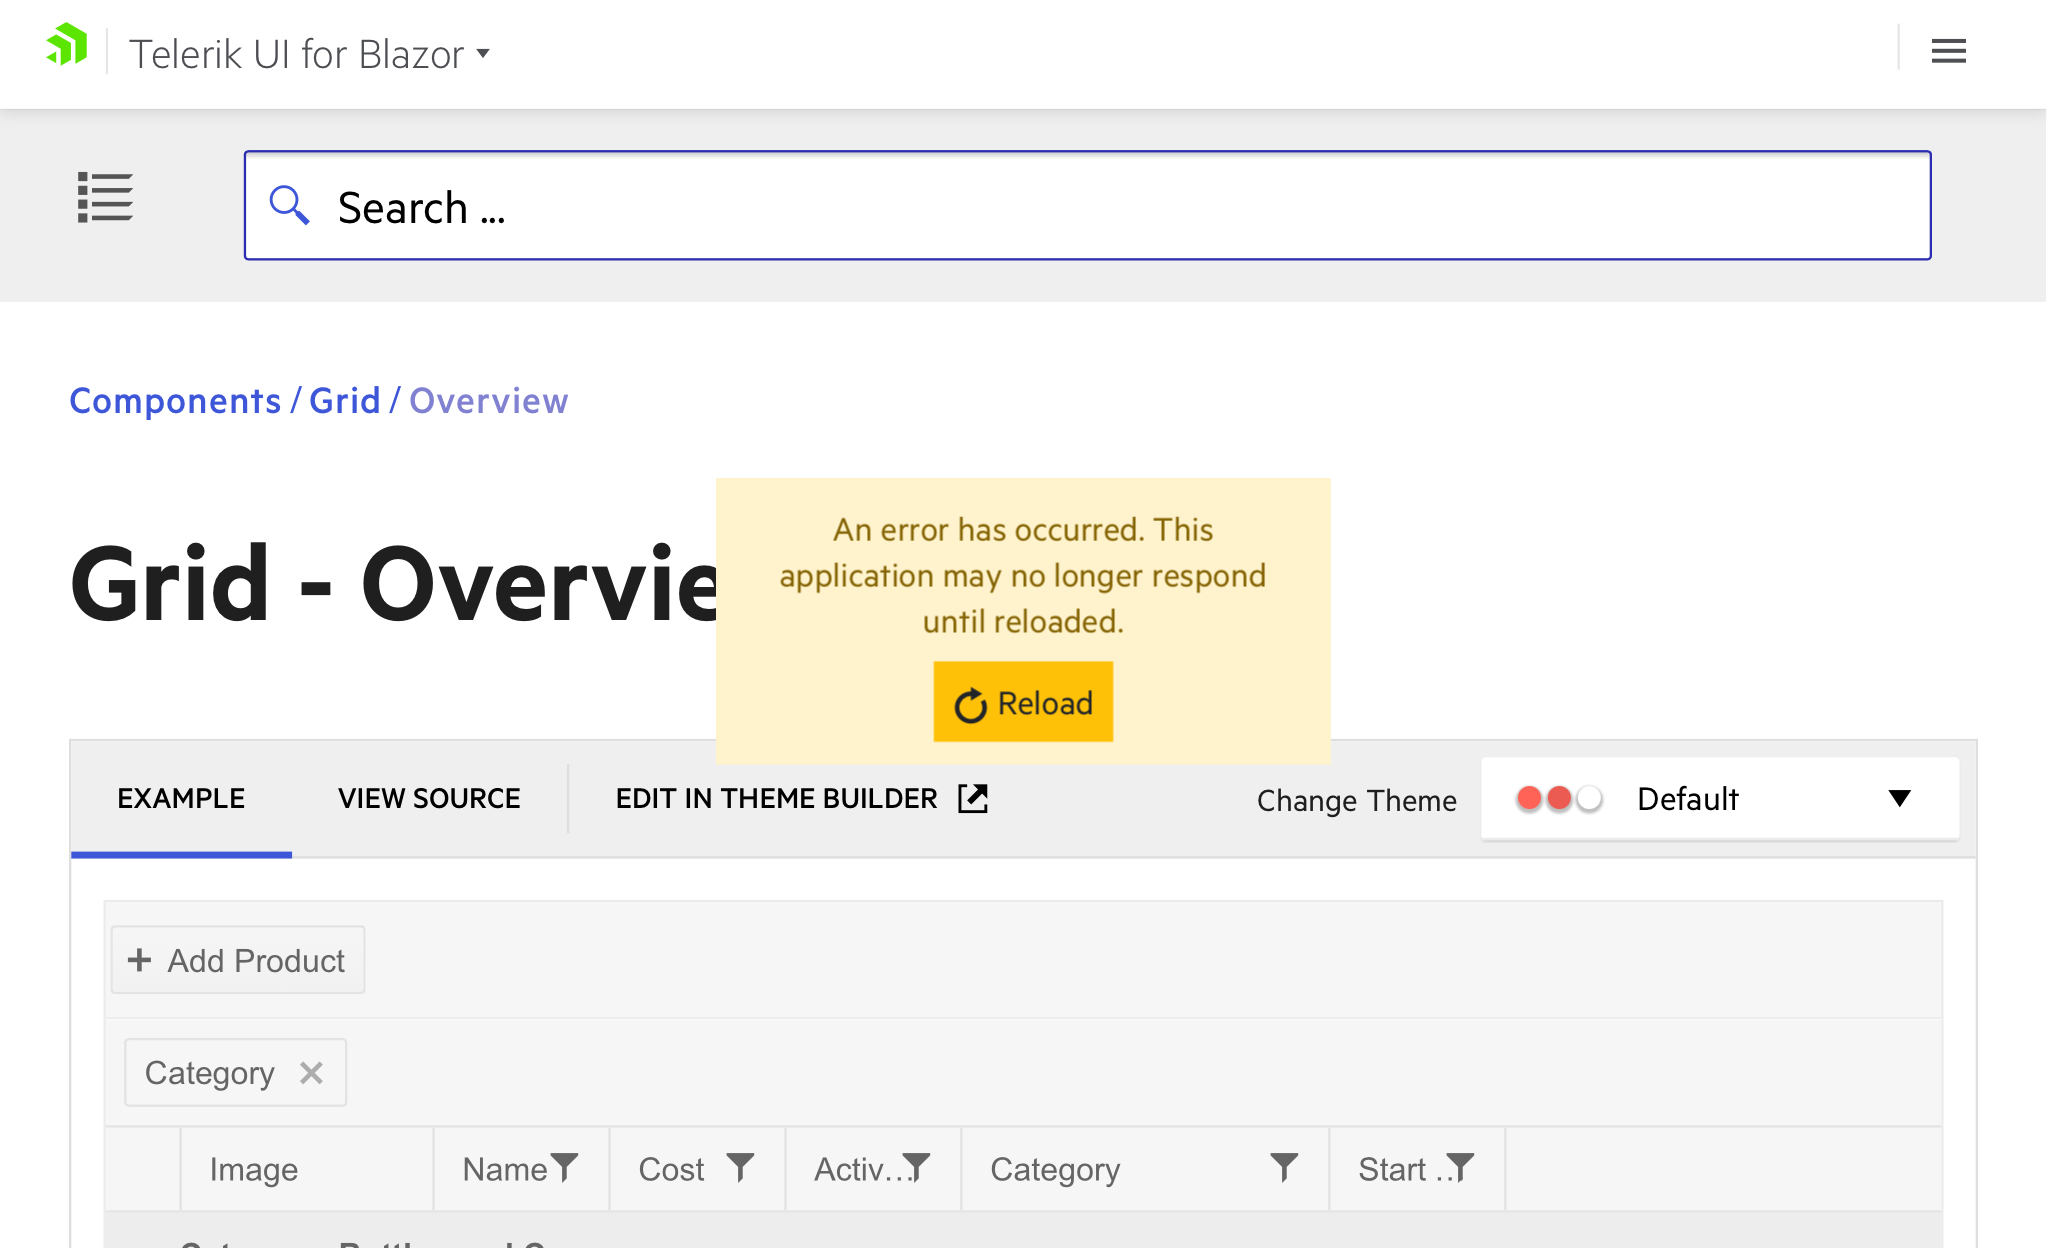The image size is (2048, 1248).
Task: Sort by the Cost column header
Action: click(x=671, y=1169)
